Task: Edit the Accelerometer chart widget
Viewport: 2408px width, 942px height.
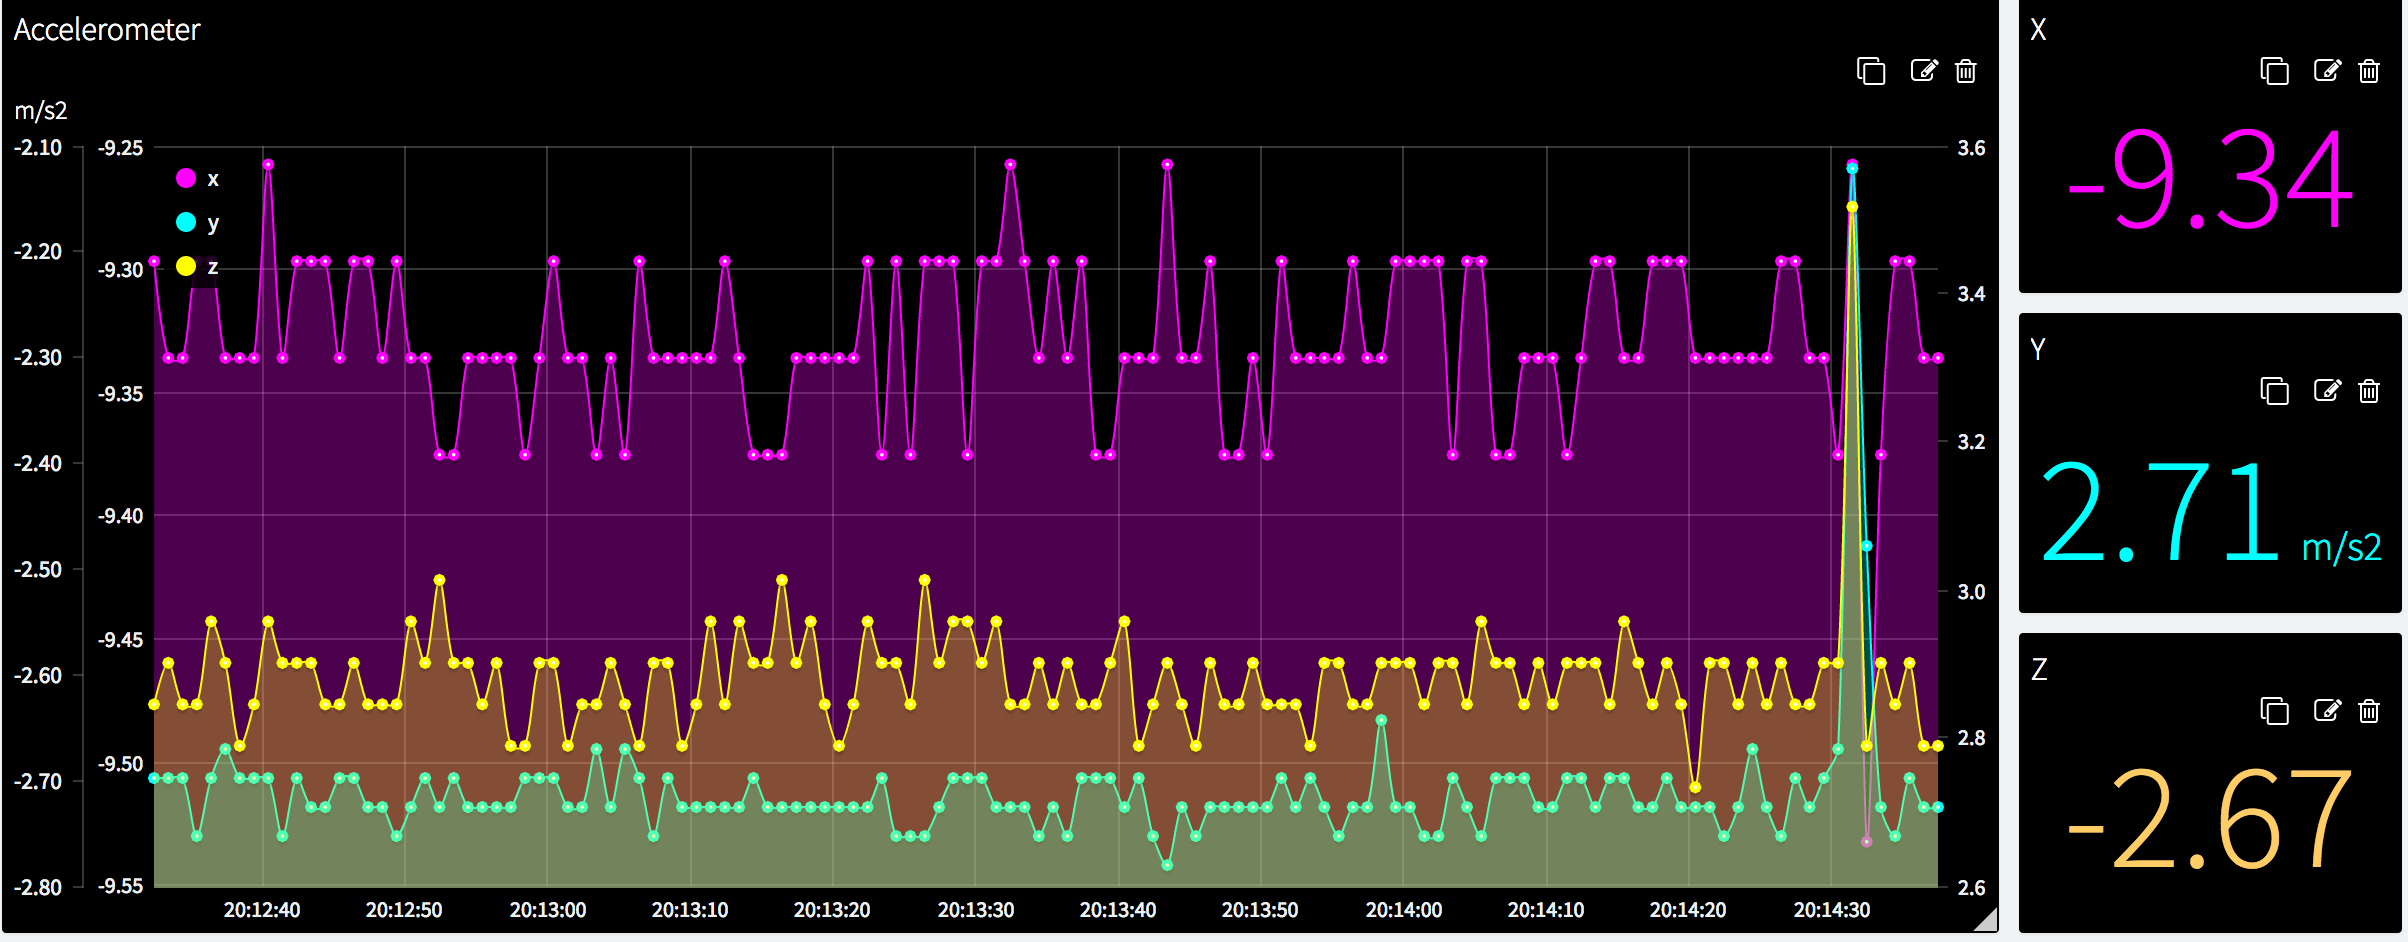Action: 1923,71
